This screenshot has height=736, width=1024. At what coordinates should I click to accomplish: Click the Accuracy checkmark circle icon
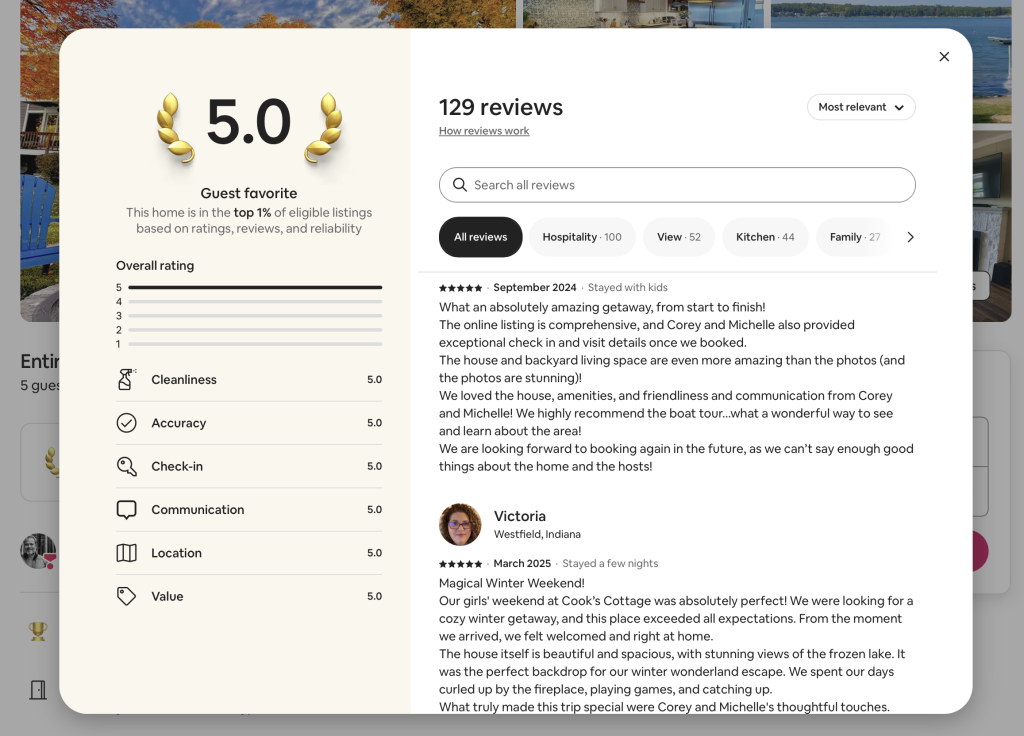(x=126, y=423)
